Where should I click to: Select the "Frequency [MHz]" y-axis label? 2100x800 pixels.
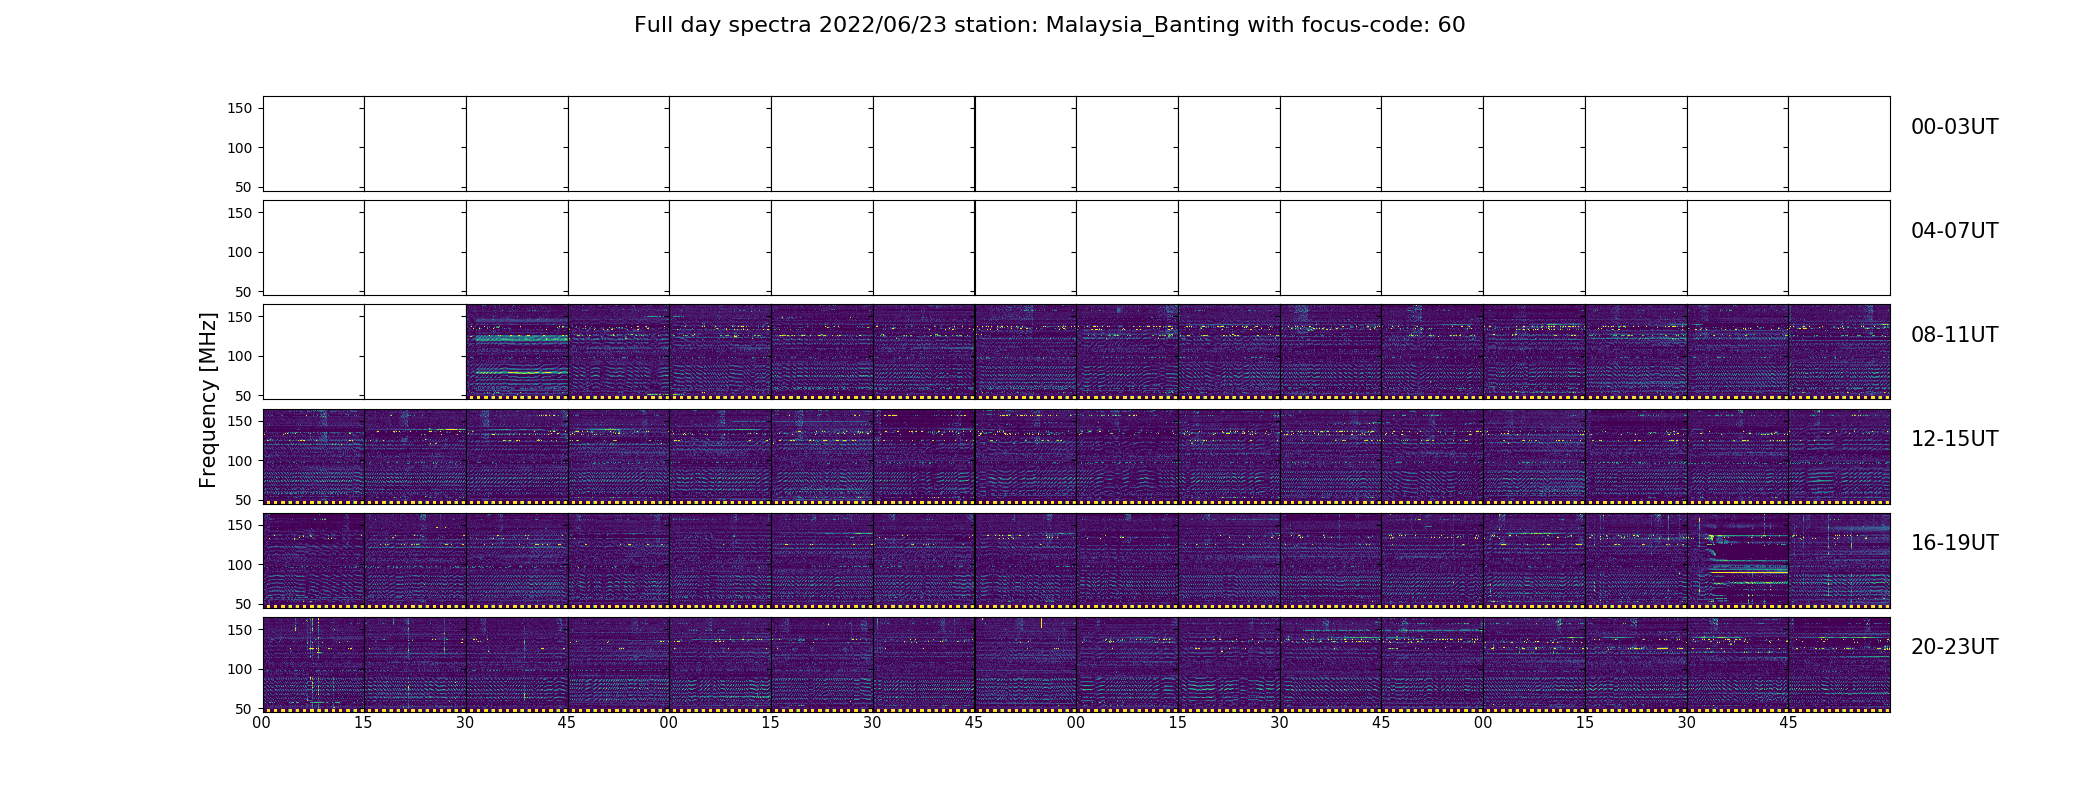point(208,400)
